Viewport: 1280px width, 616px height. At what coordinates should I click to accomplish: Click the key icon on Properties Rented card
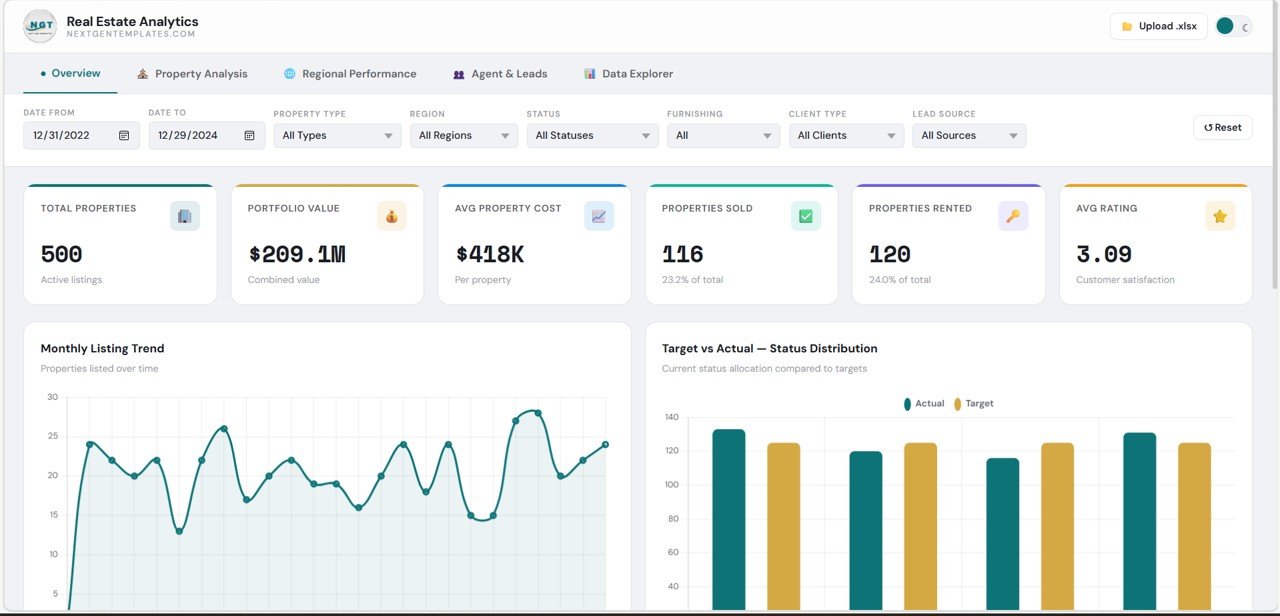tap(1012, 215)
